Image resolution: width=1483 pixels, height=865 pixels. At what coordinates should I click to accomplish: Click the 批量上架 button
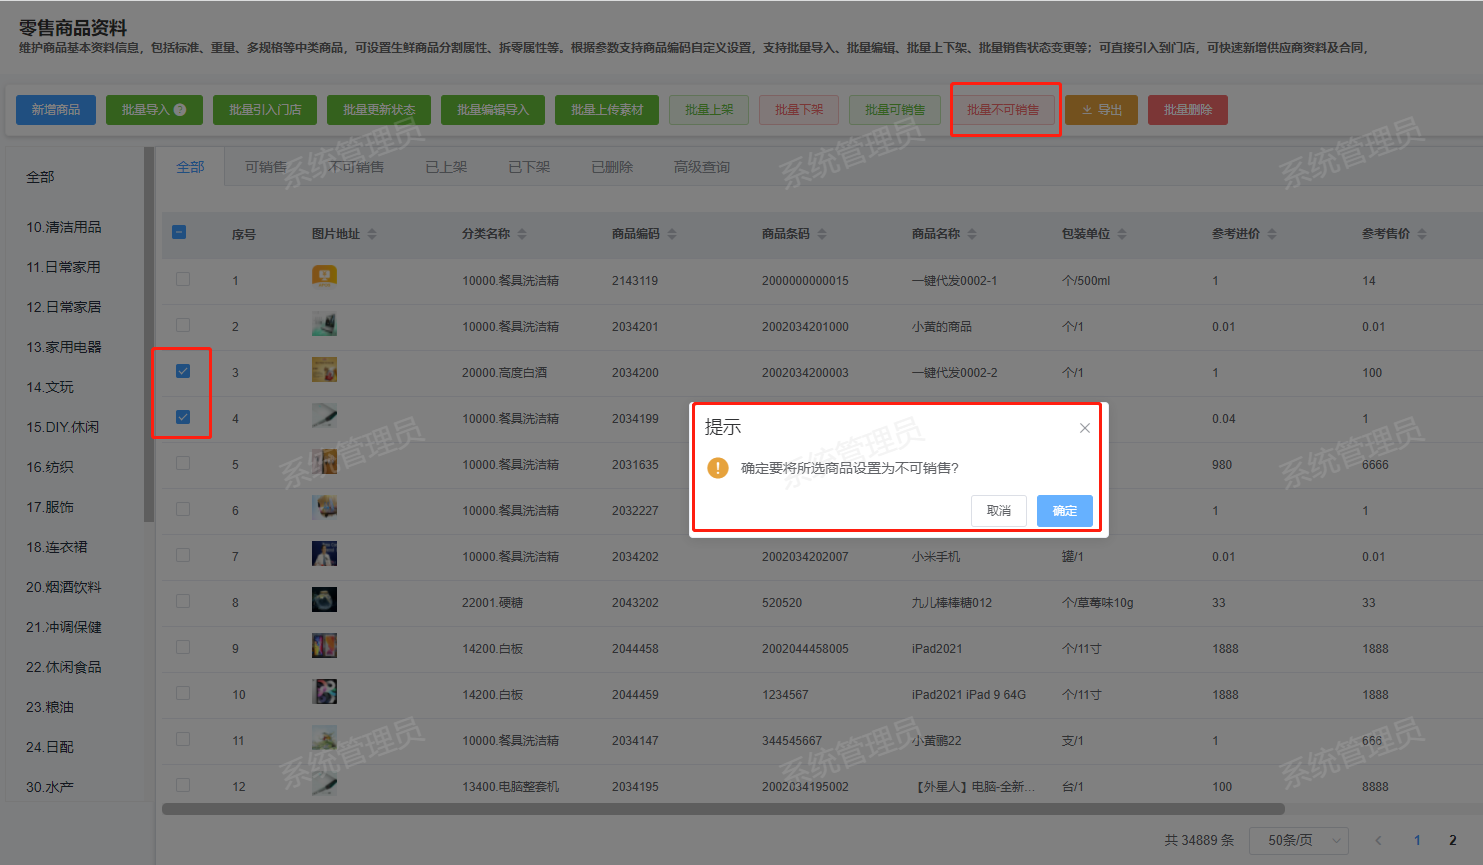point(709,110)
